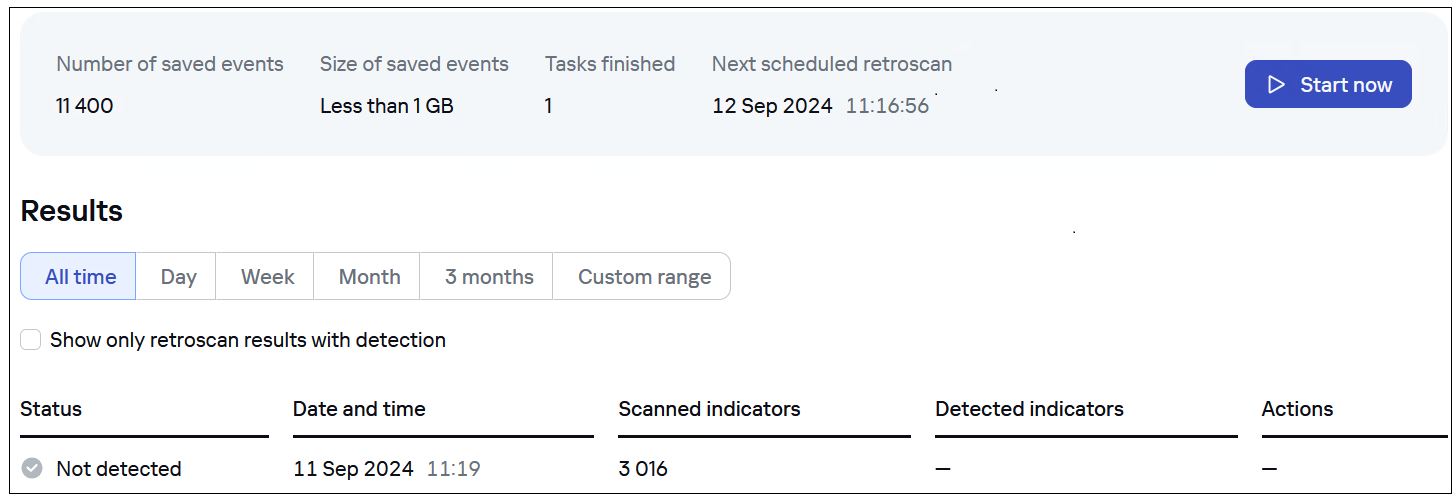This screenshot has height=496, width=1454.
Task: Choose the 3 months time range
Action: [489, 277]
